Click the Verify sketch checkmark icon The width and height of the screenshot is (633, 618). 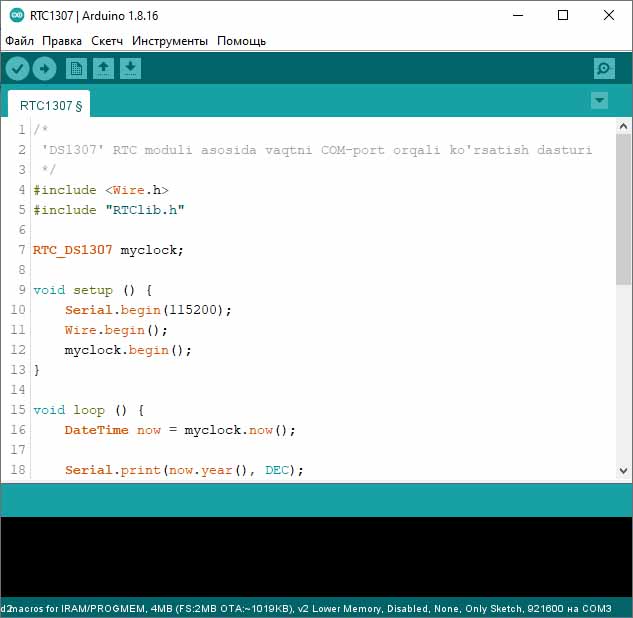click(x=18, y=68)
